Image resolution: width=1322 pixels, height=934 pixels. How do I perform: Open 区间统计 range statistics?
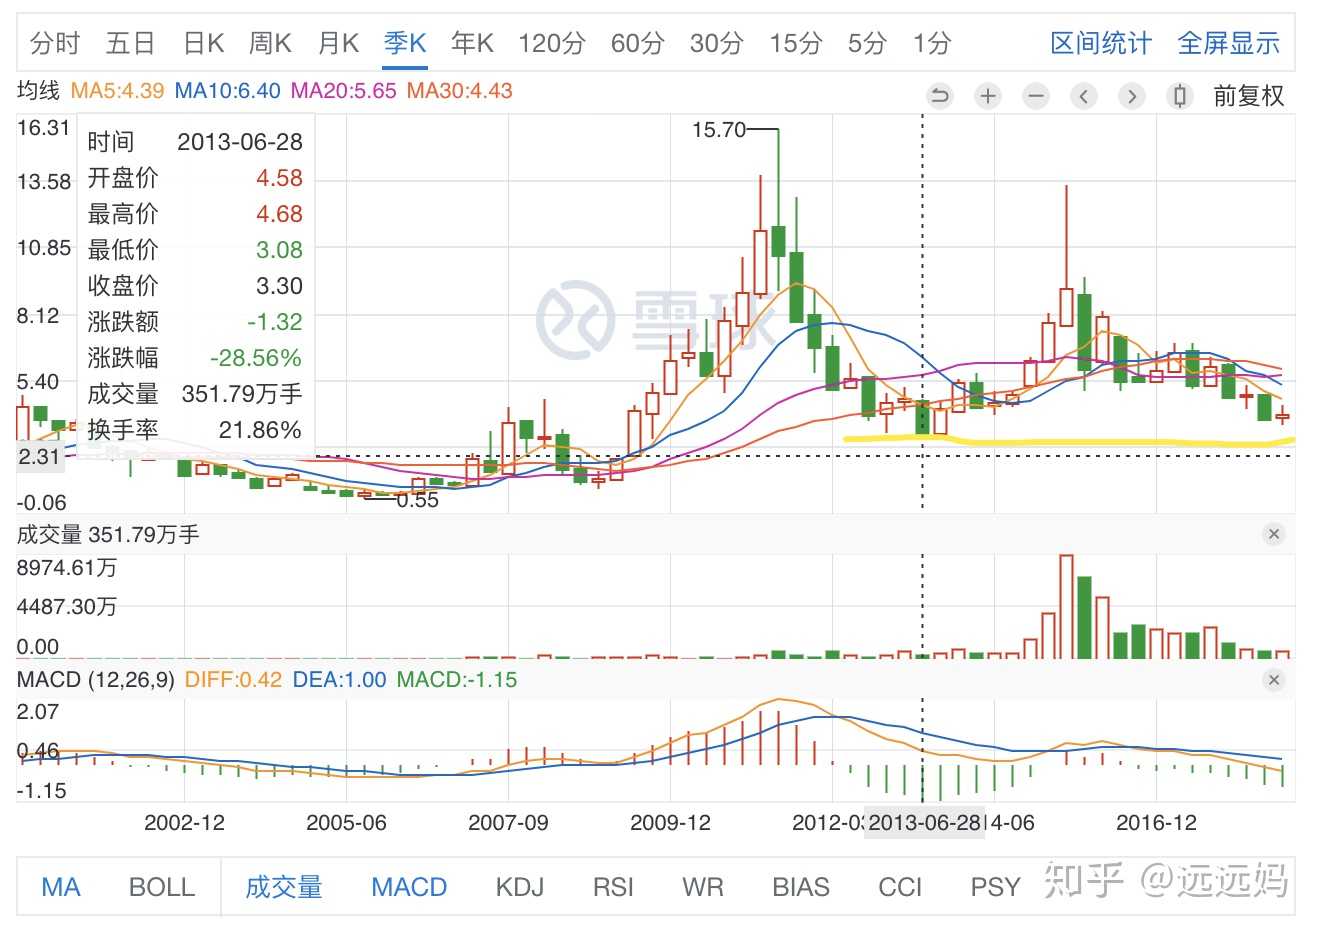pyautogui.click(x=1101, y=43)
